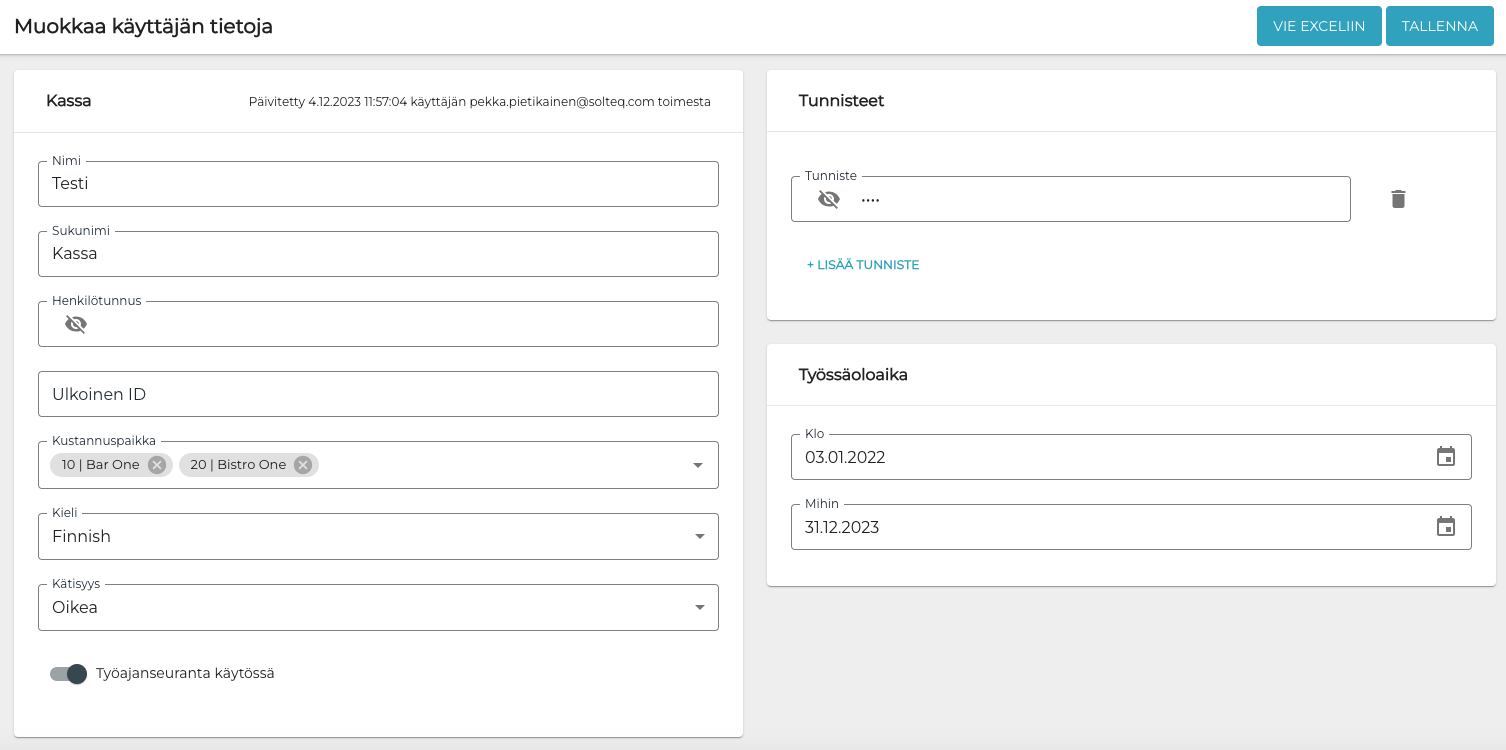
Task: Toggle Työajanseuranta käytössä switch
Action: [69, 674]
